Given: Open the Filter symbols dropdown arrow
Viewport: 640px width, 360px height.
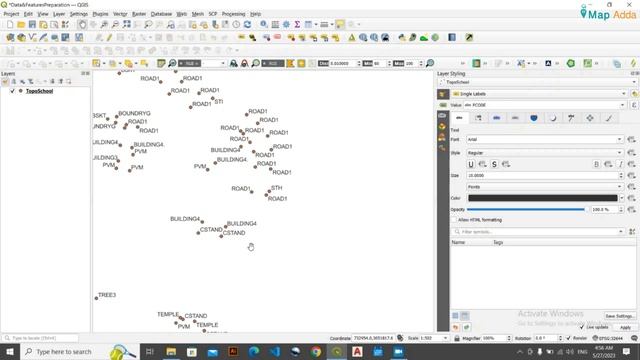Looking at the screenshot, I should [621, 232].
